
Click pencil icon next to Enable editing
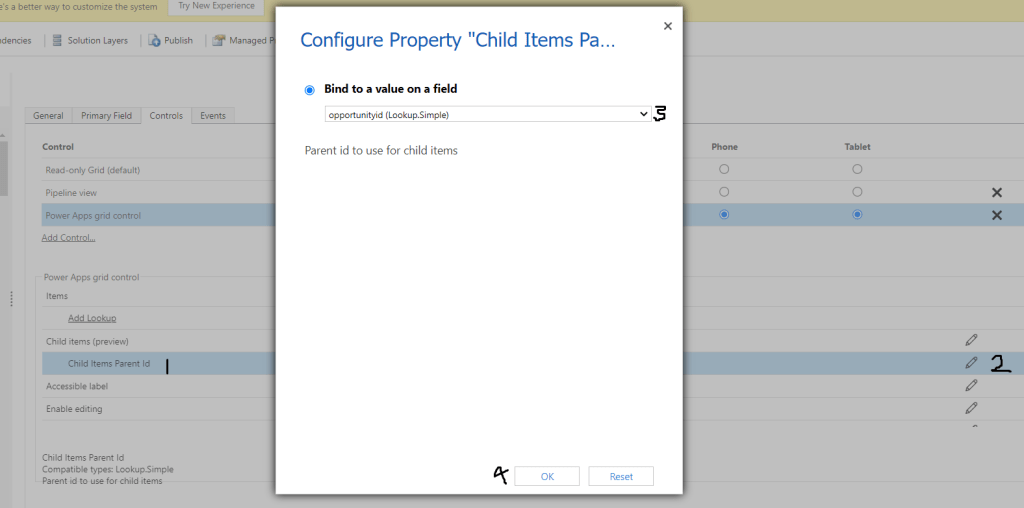971,408
